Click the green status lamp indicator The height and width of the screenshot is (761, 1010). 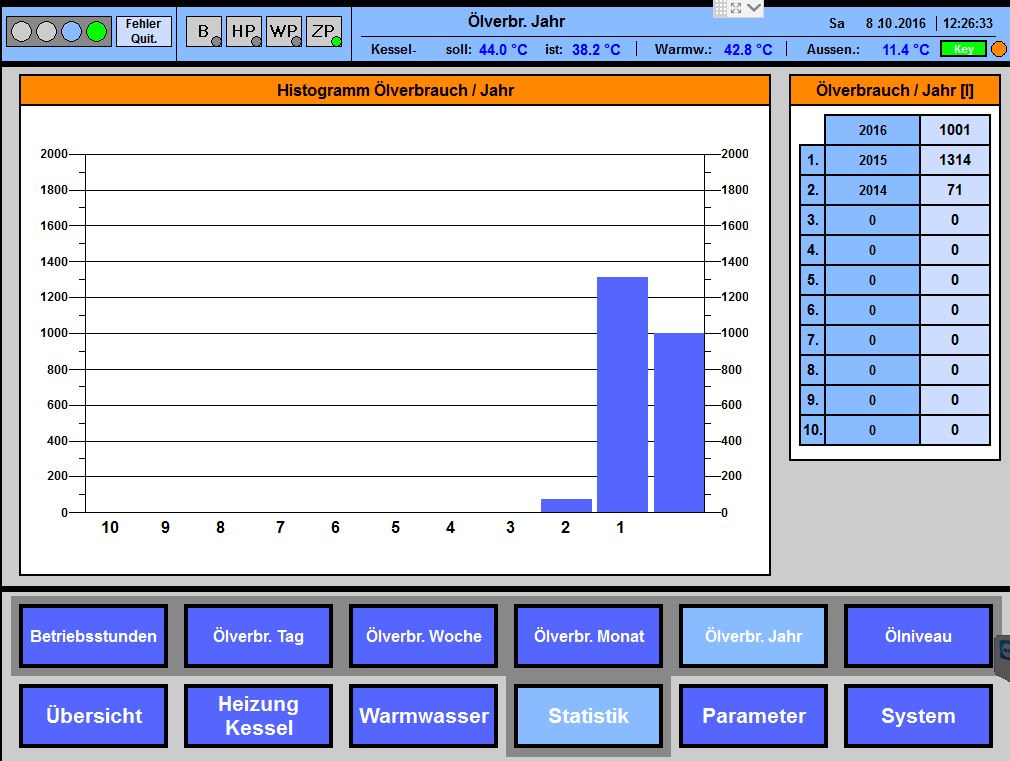pyautogui.click(x=97, y=31)
